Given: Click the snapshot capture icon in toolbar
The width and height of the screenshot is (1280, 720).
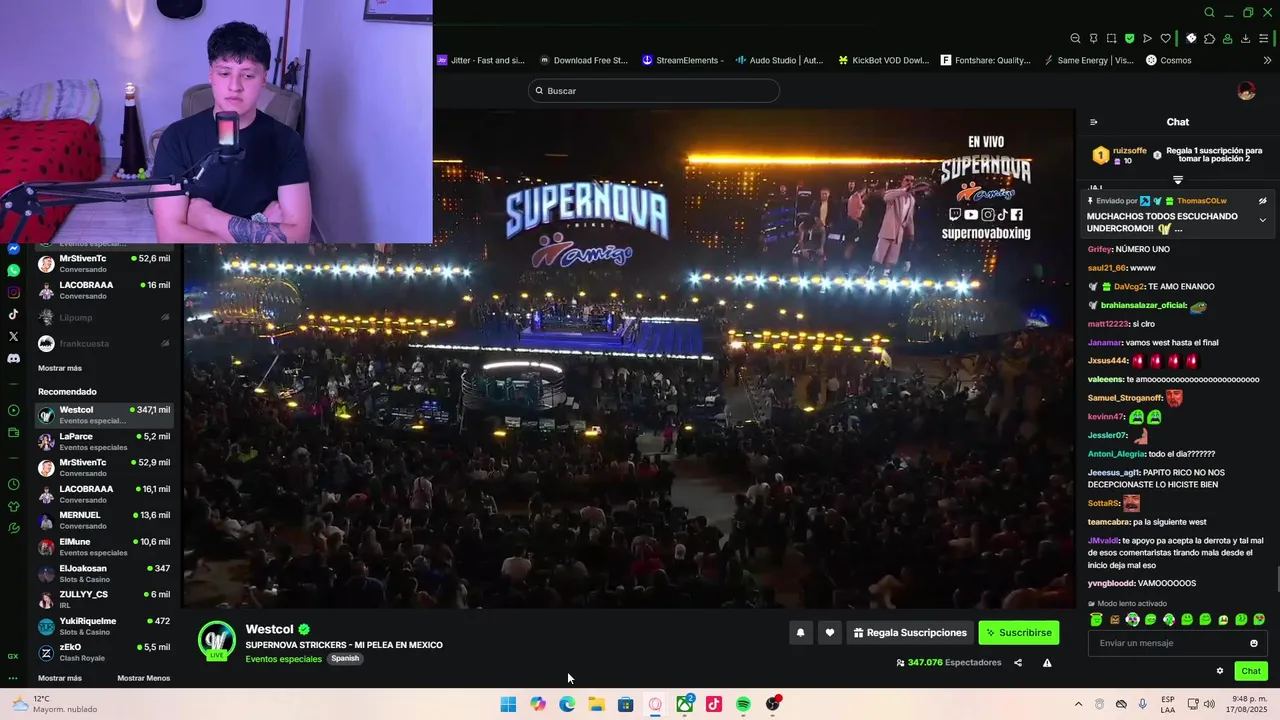Looking at the screenshot, I should coord(1111,38).
